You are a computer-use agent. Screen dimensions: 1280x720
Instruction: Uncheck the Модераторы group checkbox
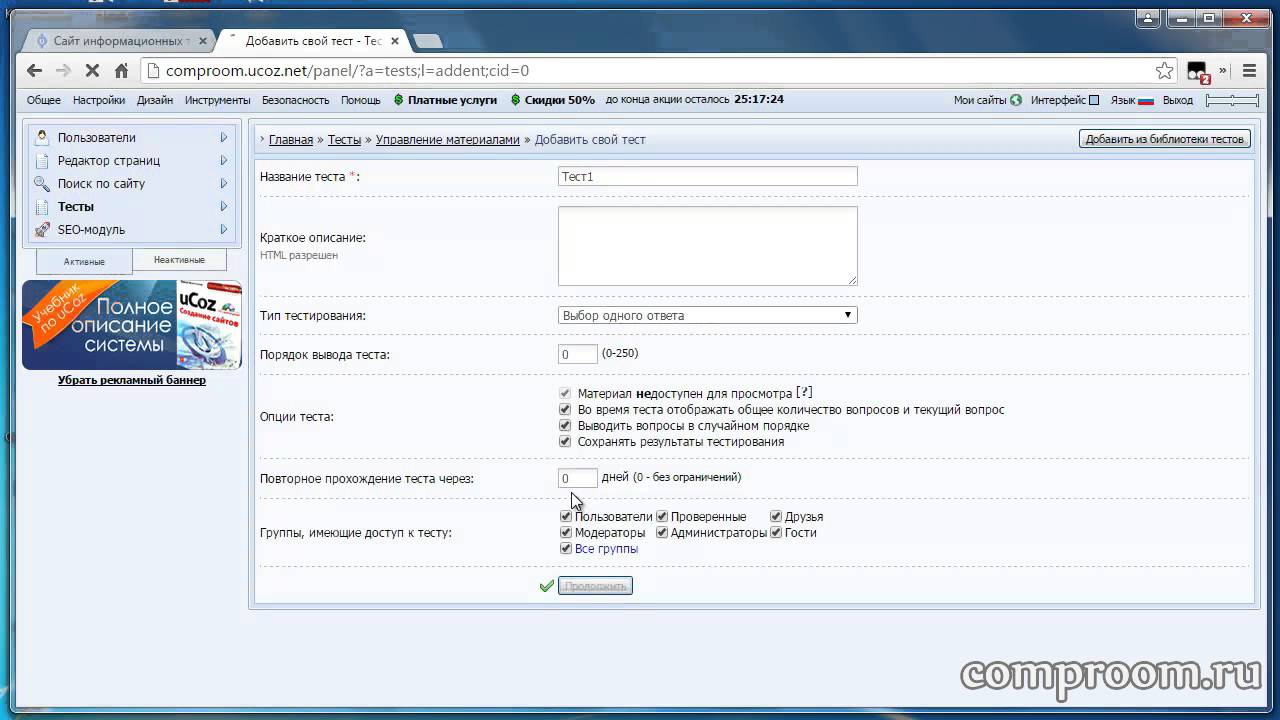click(566, 533)
